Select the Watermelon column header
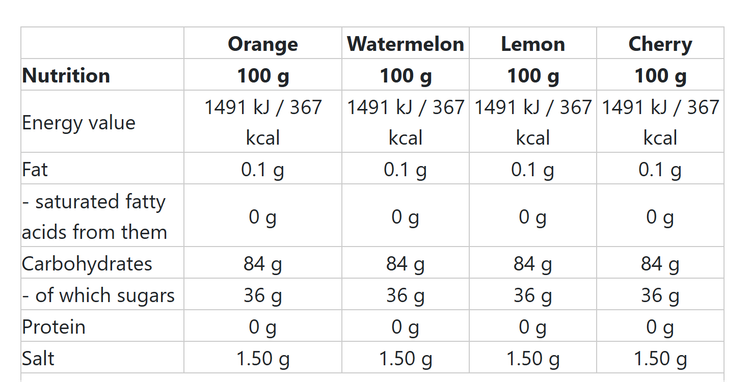This screenshot has height=382, width=750. 406,44
